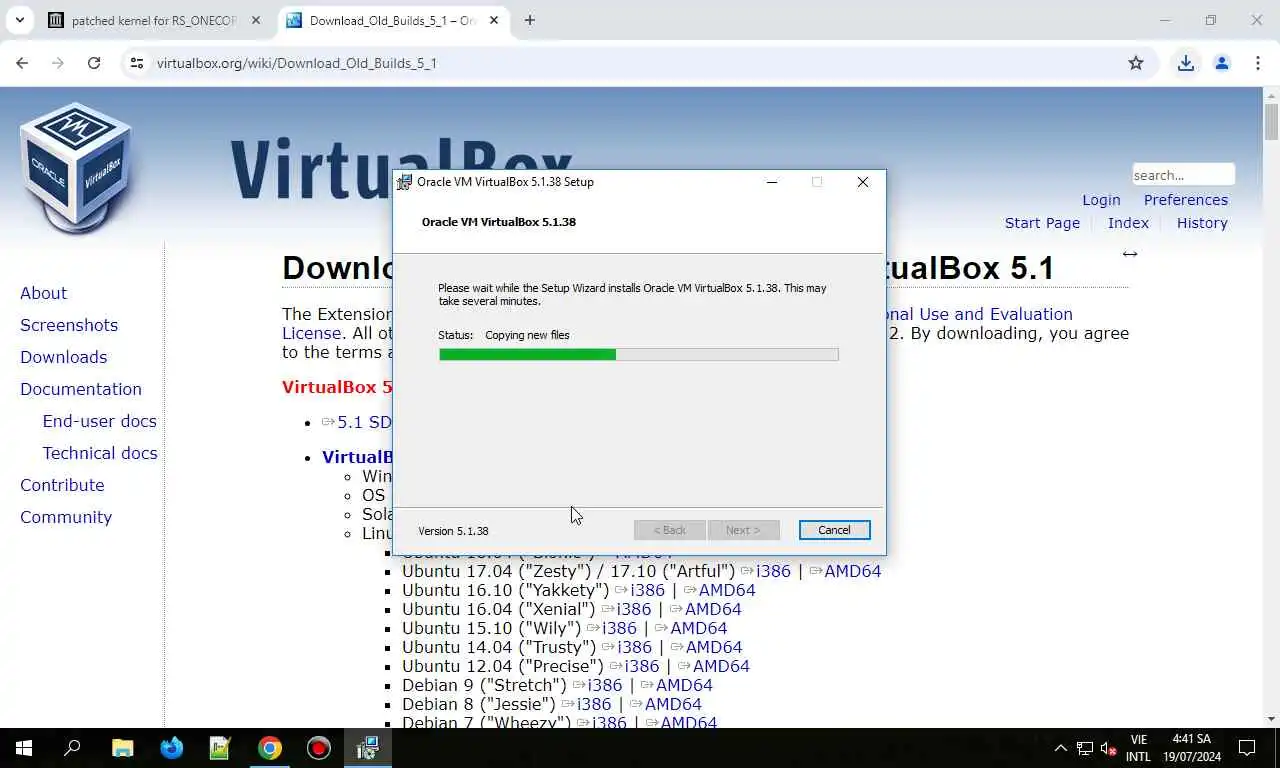Open the Index link
The image size is (1280, 768).
[x=1128, y=223]
